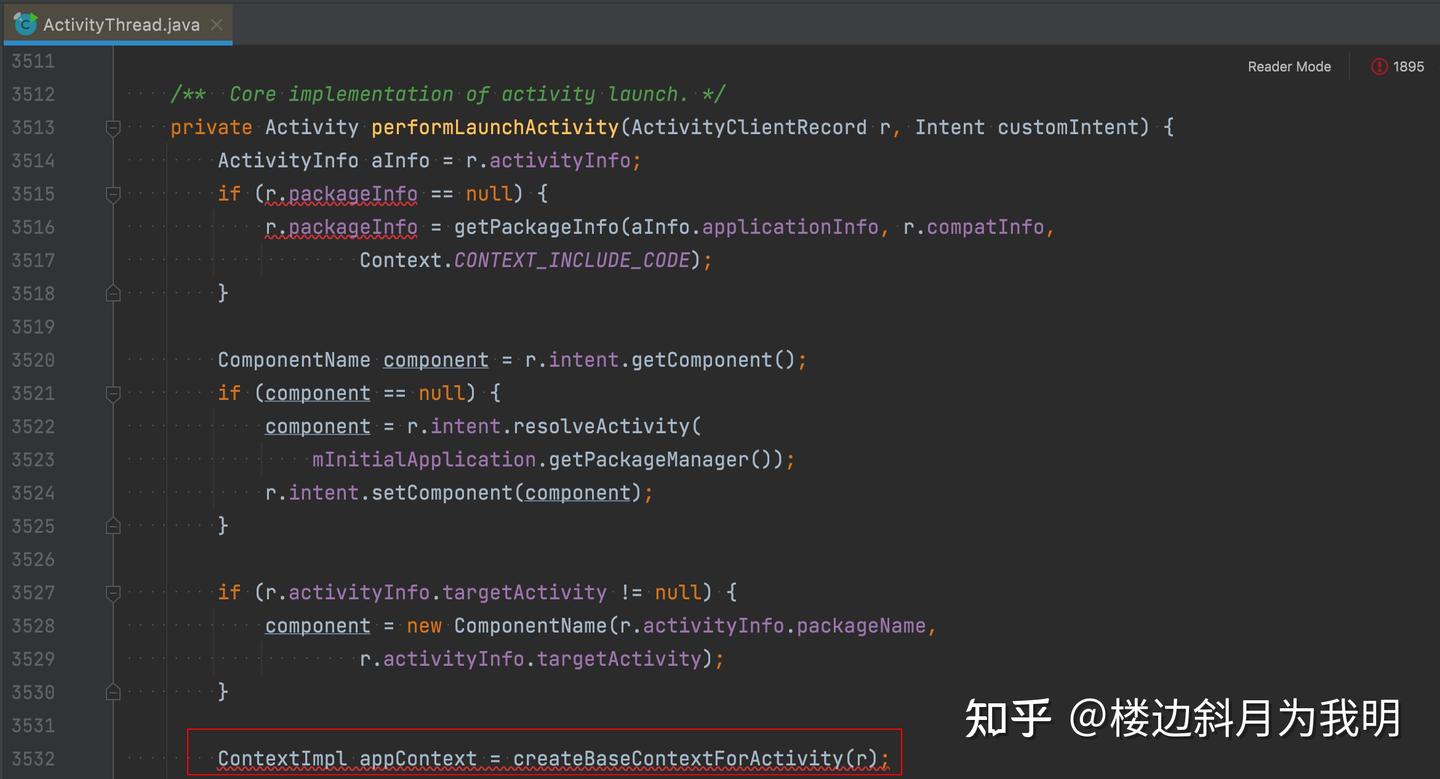Fold the if block starting at line 3515
The height and width of the screenshot is (779, 1440).
pos(113,193)
